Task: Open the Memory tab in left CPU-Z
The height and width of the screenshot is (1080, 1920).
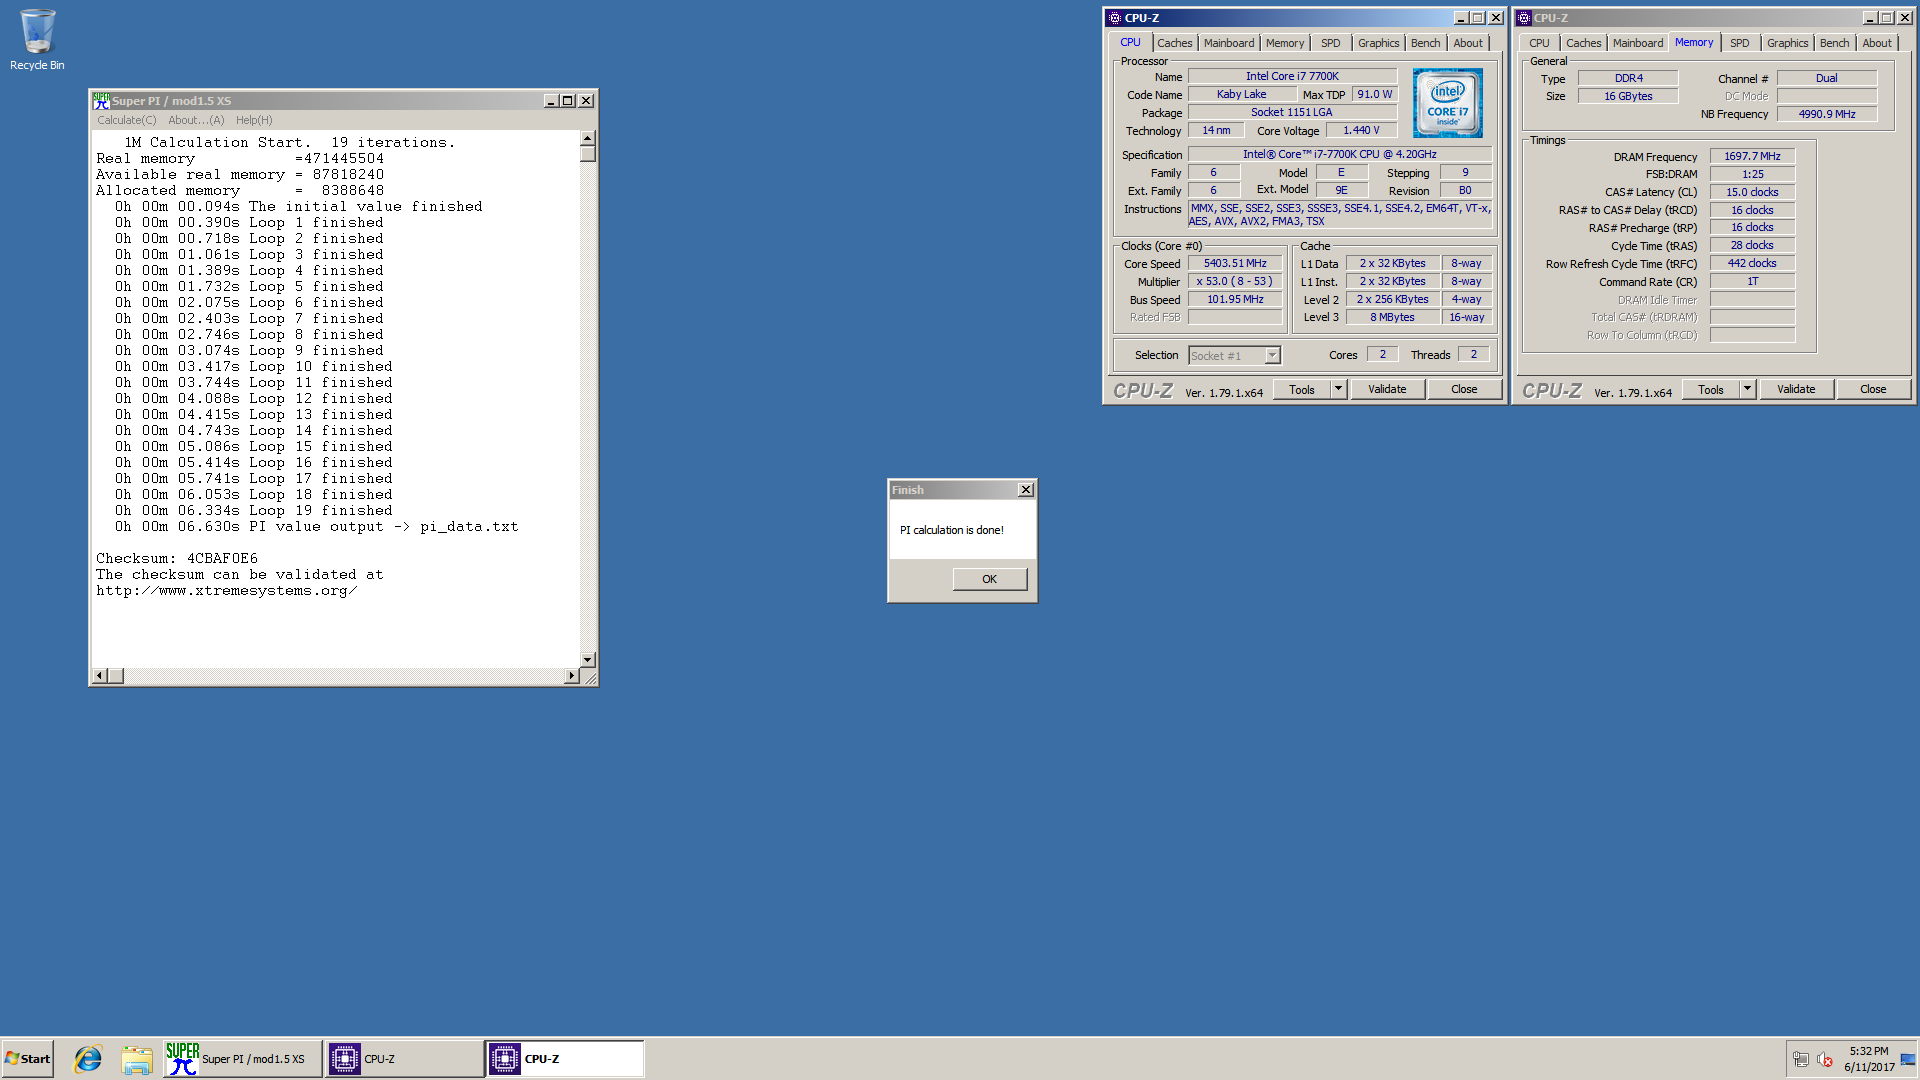Action: pos(1284,43)
